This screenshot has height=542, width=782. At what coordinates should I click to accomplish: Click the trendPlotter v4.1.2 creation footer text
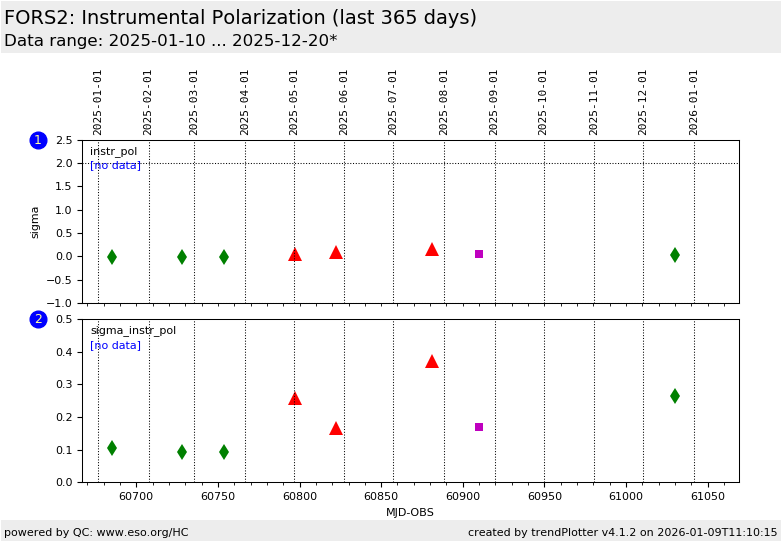(x=622, y=532)
